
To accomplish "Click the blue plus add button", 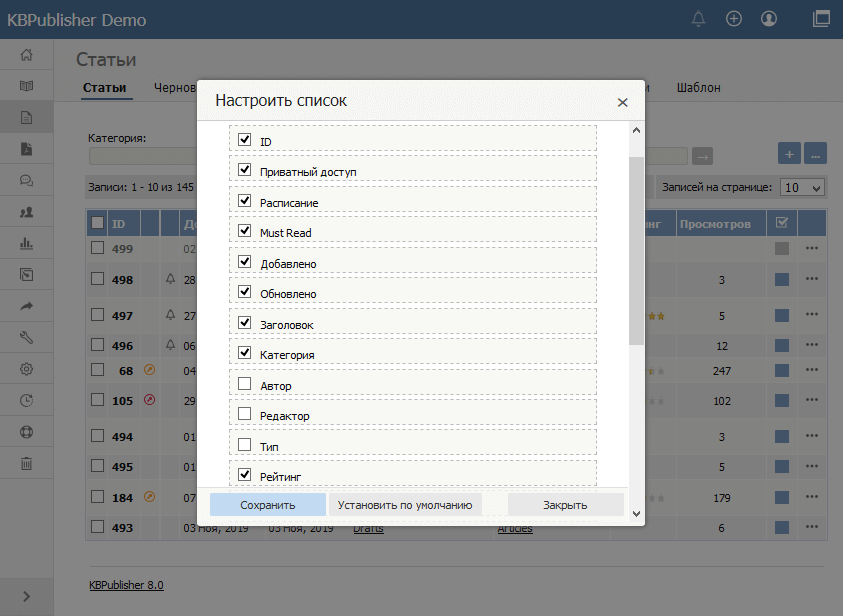I will [789, 154].
